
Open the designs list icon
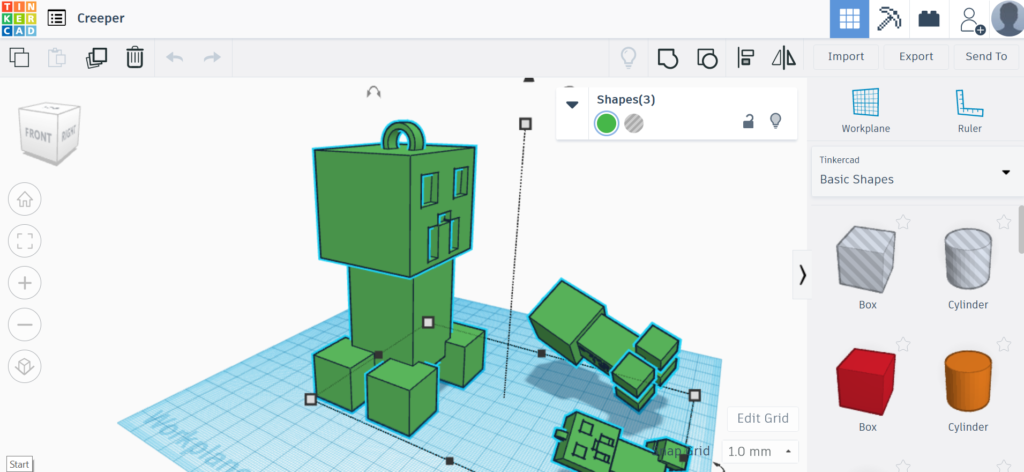point(57,18)
